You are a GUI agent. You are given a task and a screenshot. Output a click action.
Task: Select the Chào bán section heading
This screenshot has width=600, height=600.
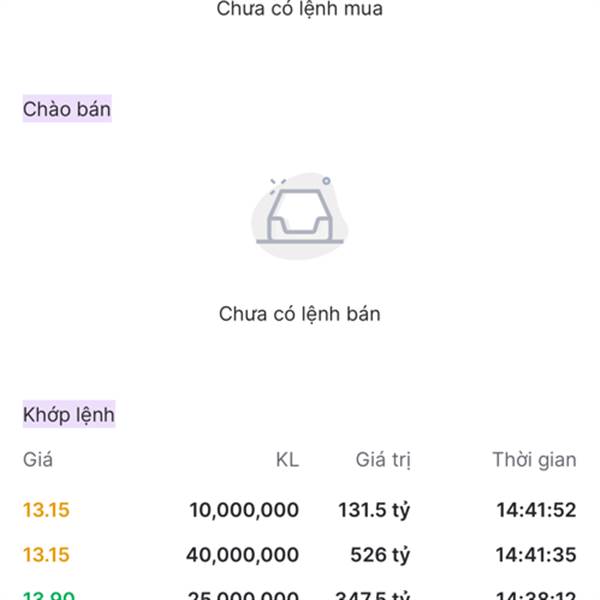pyautogui.click(x=67, y=109)
